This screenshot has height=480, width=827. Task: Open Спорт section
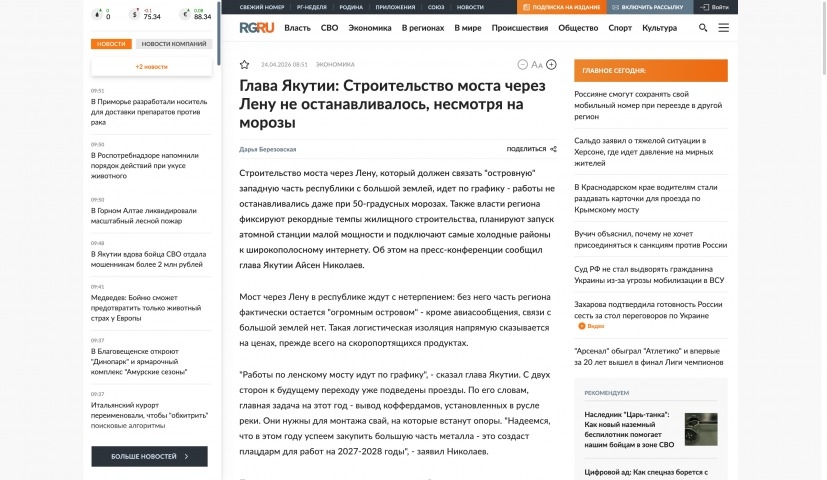tap(620, 28)
